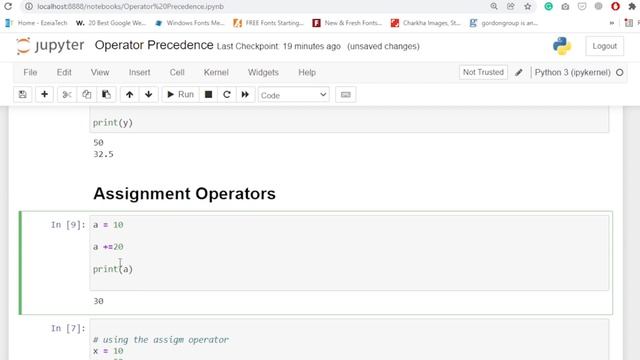Screen dimensions: 640x360
Task: Move selected cell up arrow
Action: [129, 95]
